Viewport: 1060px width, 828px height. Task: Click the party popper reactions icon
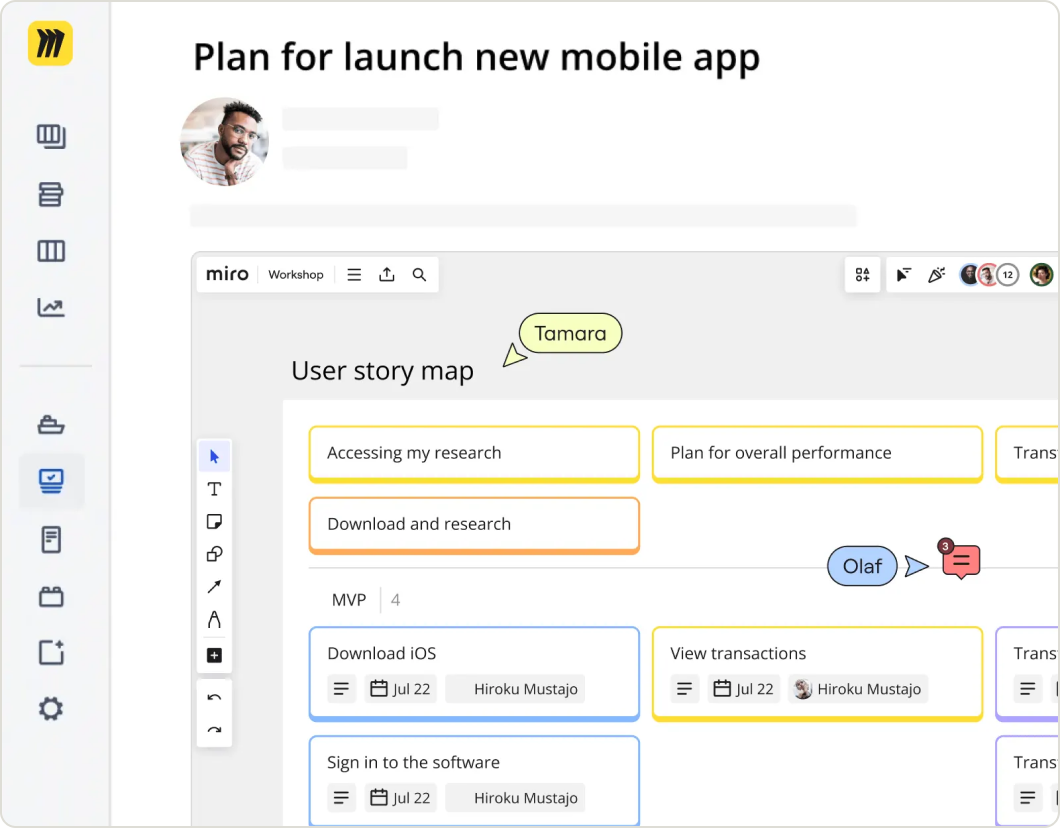coord(936,274)
